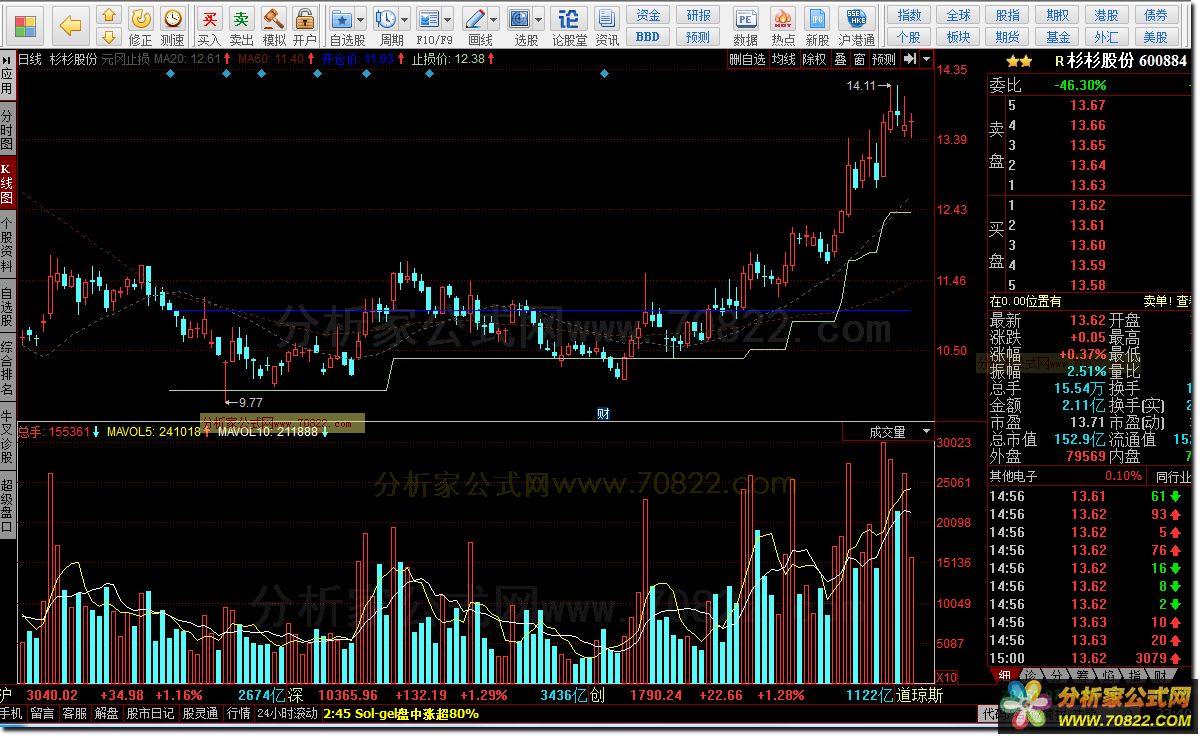Toggle the 叠 overlay option
The height and width of the screenshot is (736, 1200).
tap(840, 59)
